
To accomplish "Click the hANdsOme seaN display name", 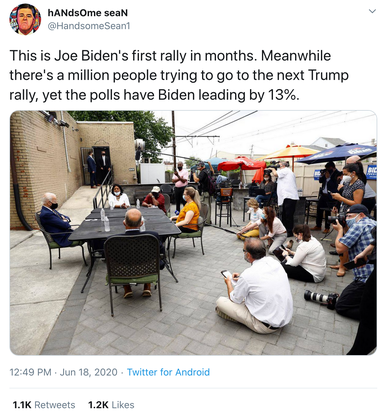I will click(88, 13).
